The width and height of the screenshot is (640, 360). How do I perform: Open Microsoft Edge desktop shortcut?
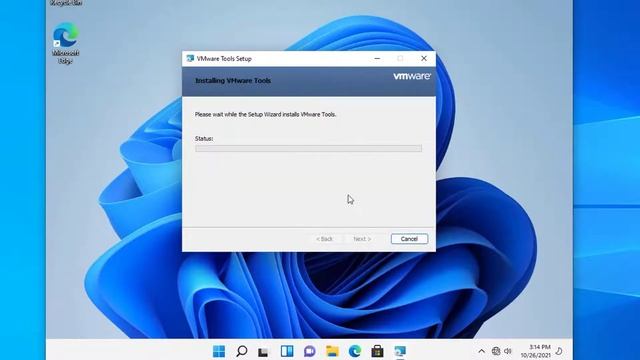coord(65,43)
